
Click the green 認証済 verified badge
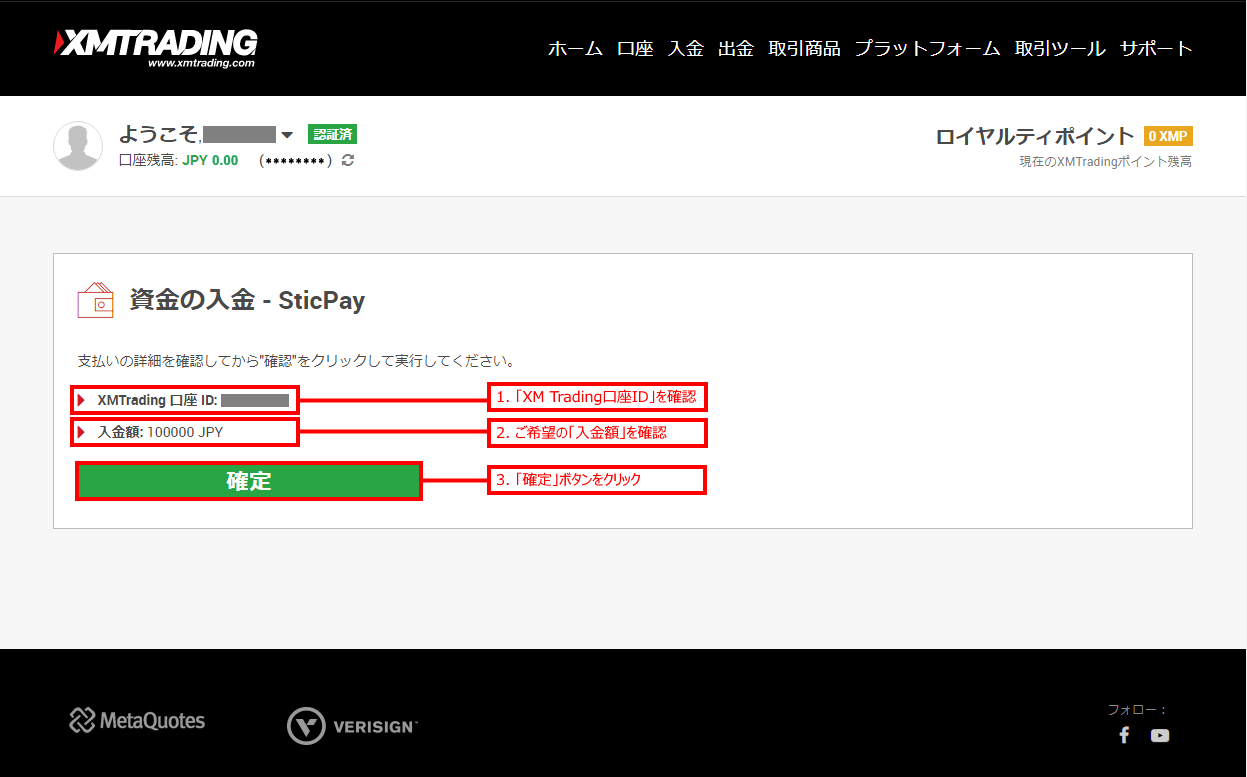332,134
